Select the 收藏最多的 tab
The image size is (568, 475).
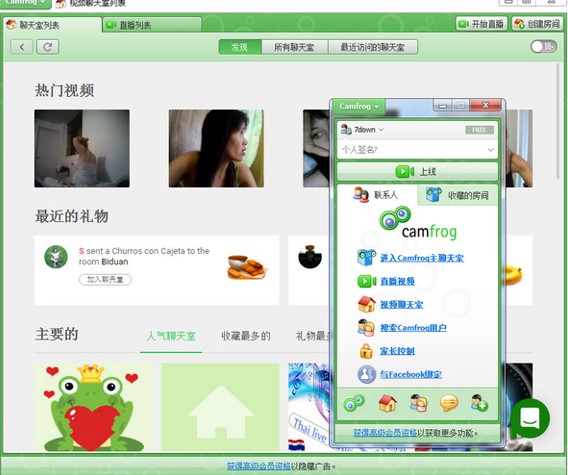246,336
